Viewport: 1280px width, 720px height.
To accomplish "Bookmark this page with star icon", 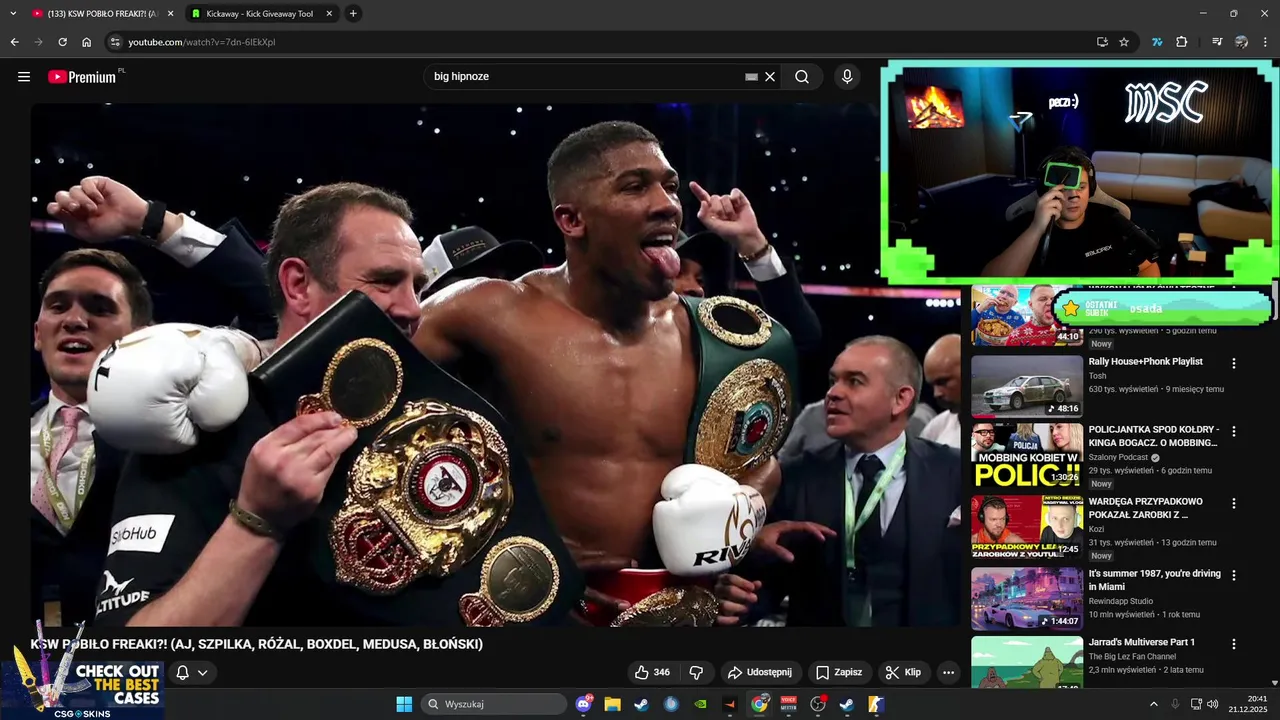I will [1124, 42].
